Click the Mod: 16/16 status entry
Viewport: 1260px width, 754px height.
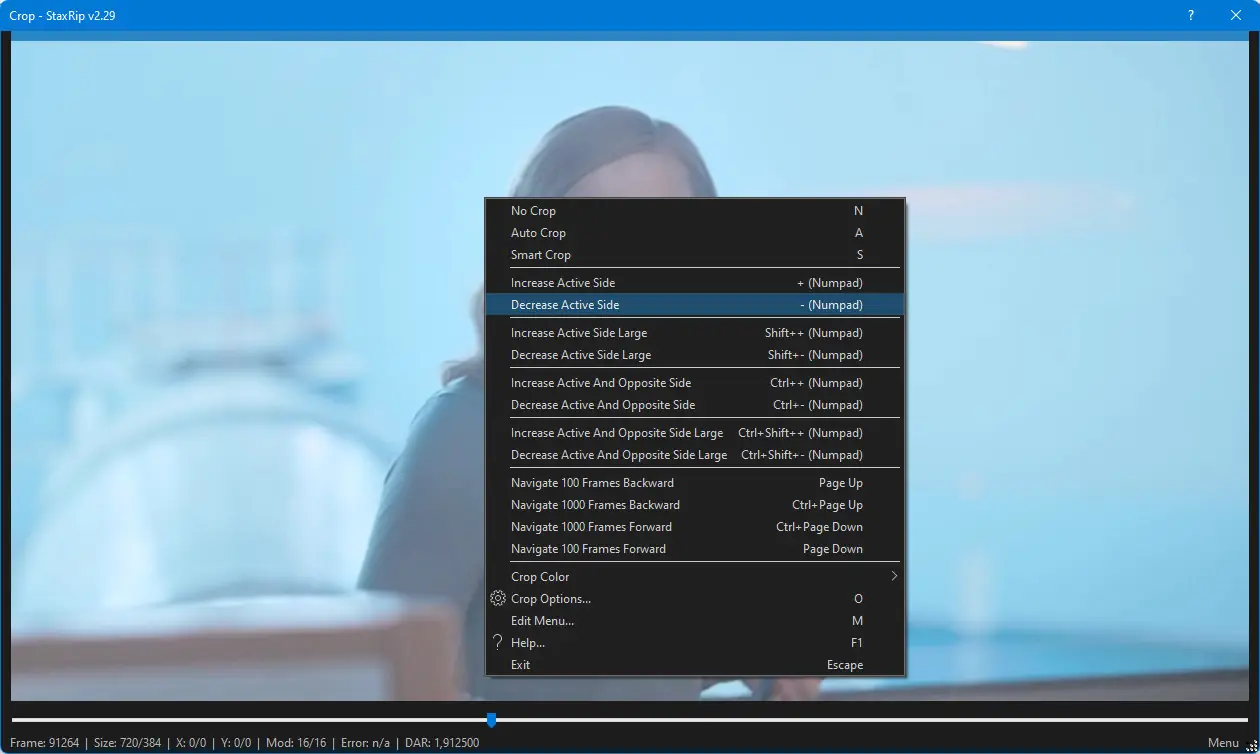pyautogui.click(x=296, y=743)
